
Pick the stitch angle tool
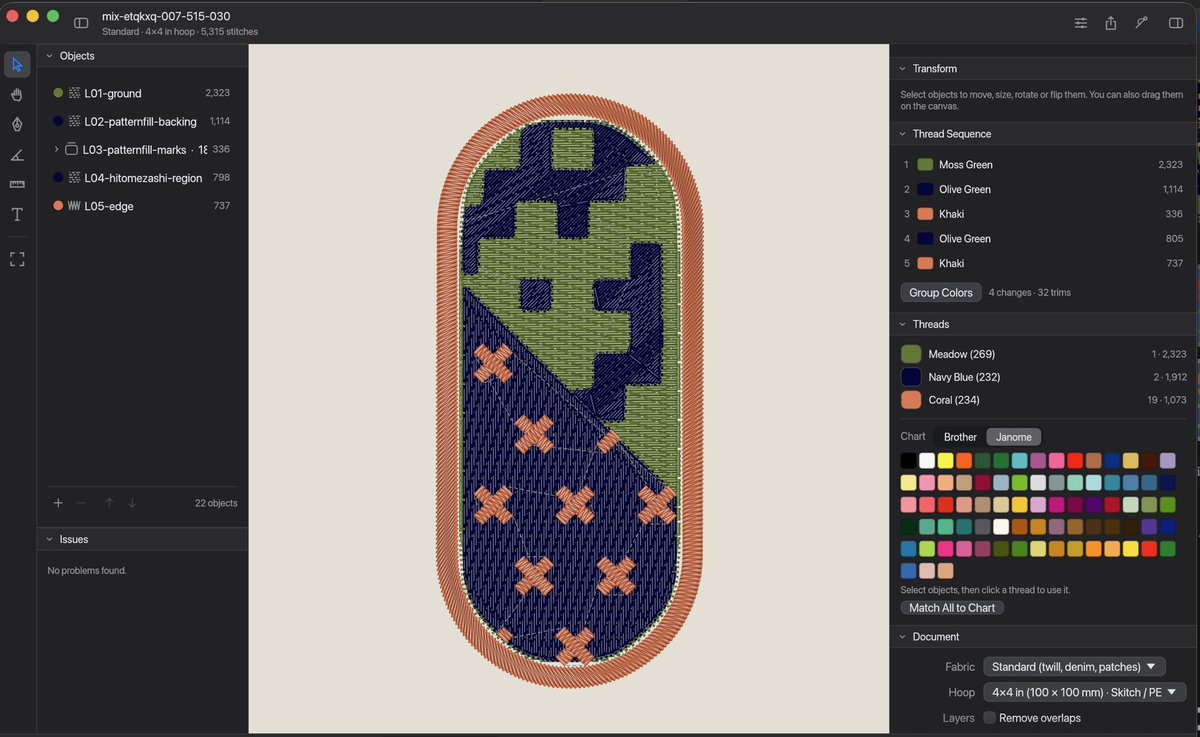17,155
